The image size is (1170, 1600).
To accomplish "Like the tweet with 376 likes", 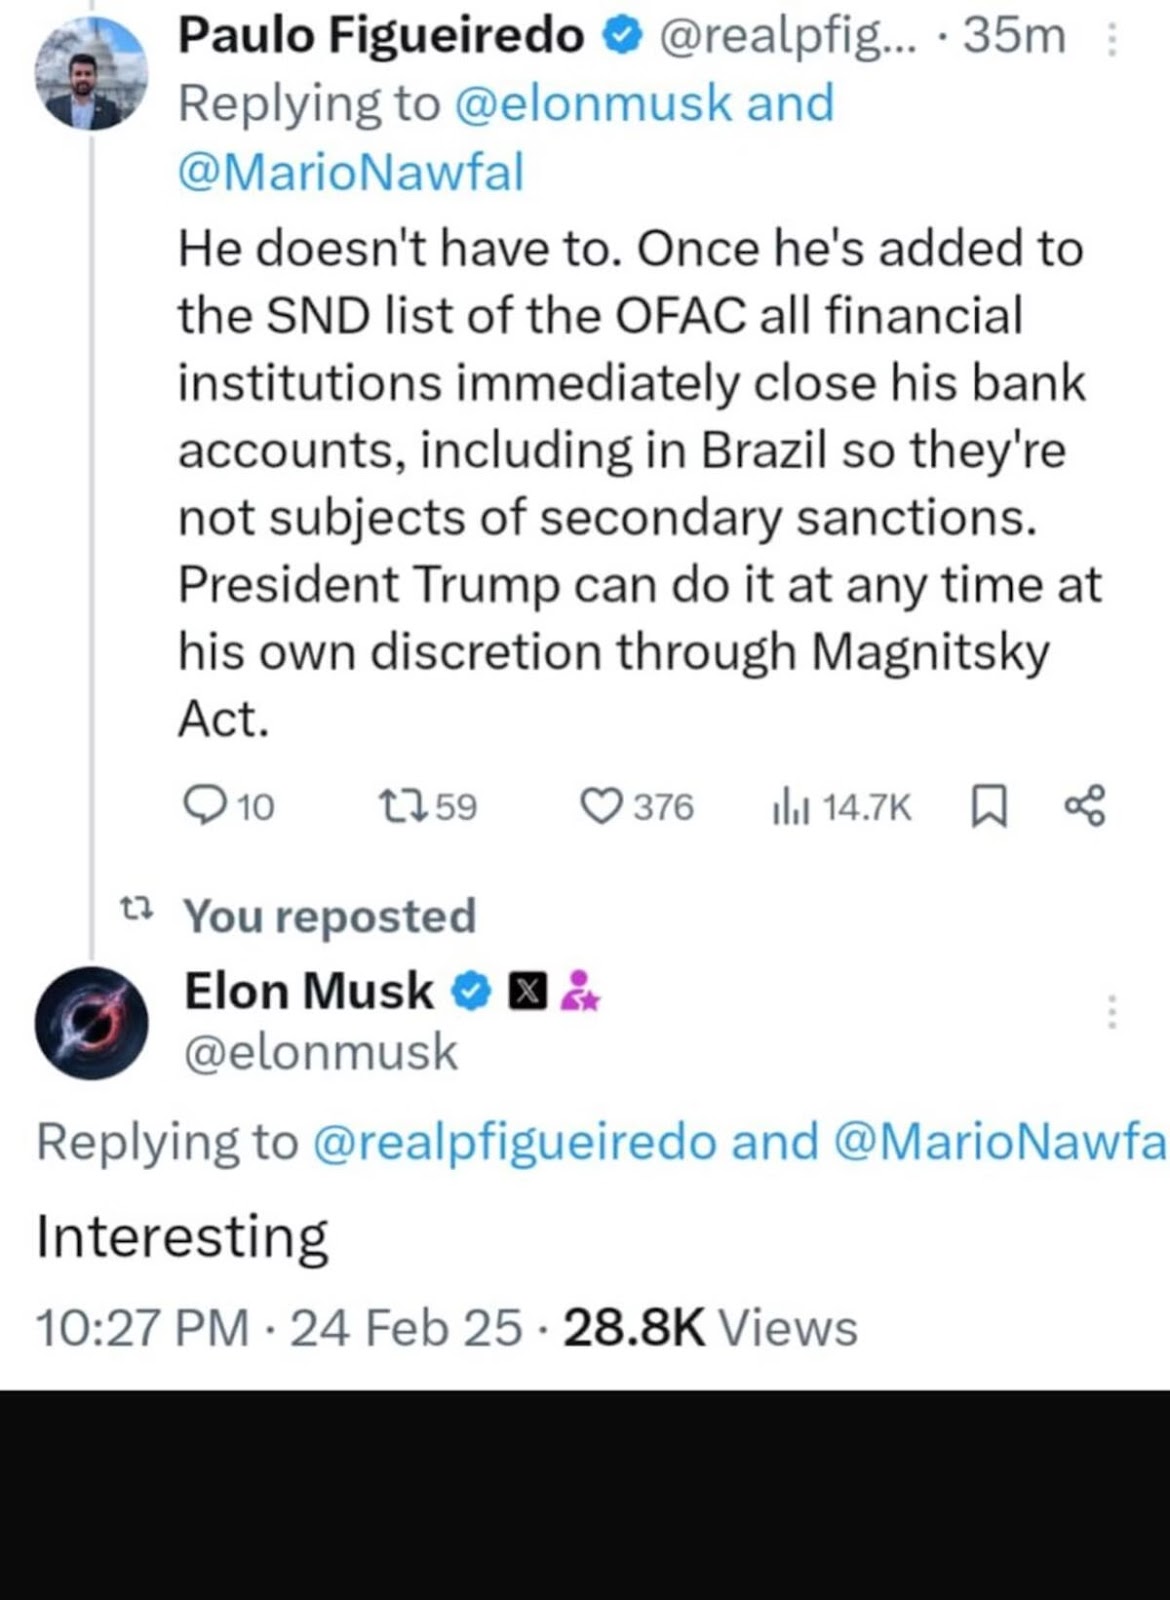I will [601, 805].
